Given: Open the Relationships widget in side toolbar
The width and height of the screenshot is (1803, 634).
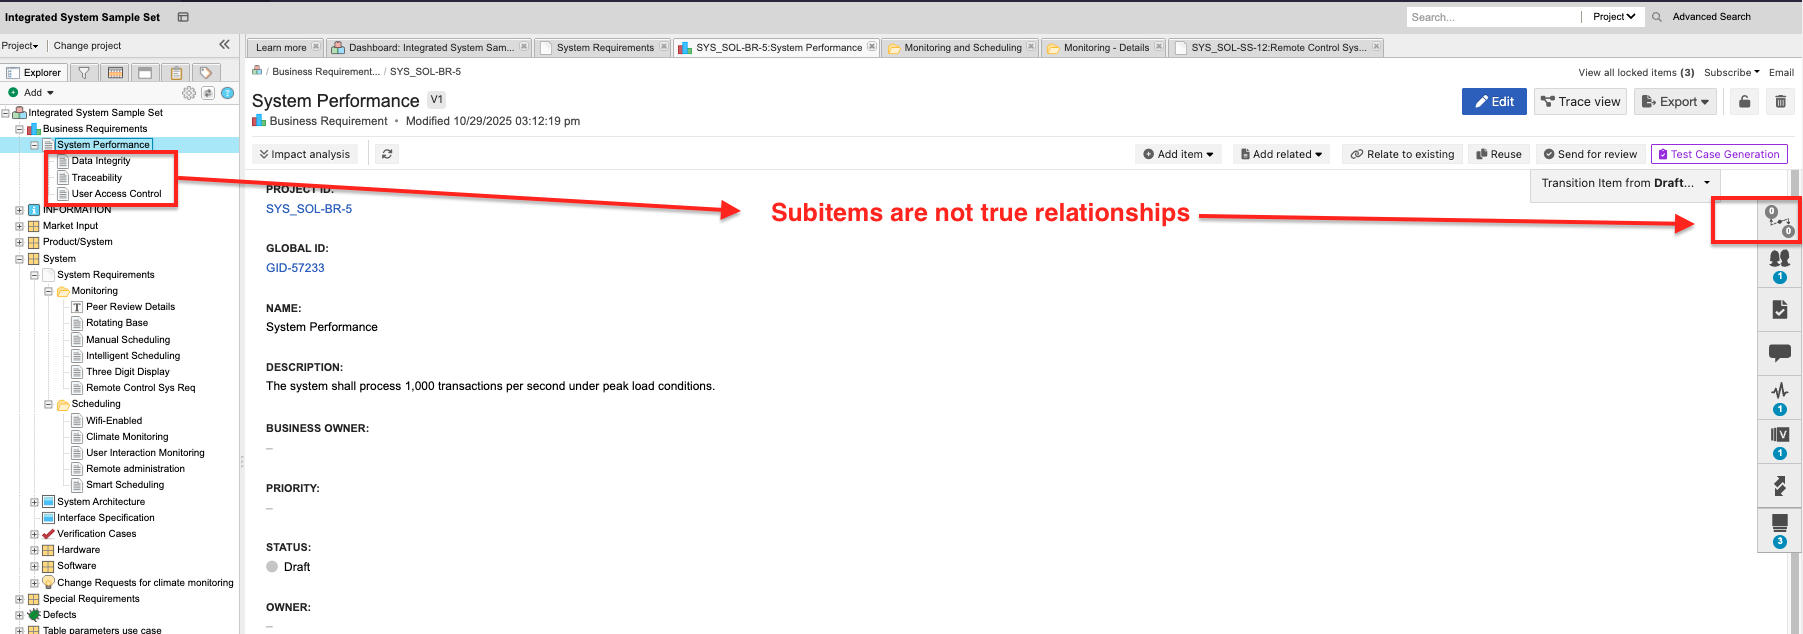Looking at the screenshot, I should [1779, 221].
